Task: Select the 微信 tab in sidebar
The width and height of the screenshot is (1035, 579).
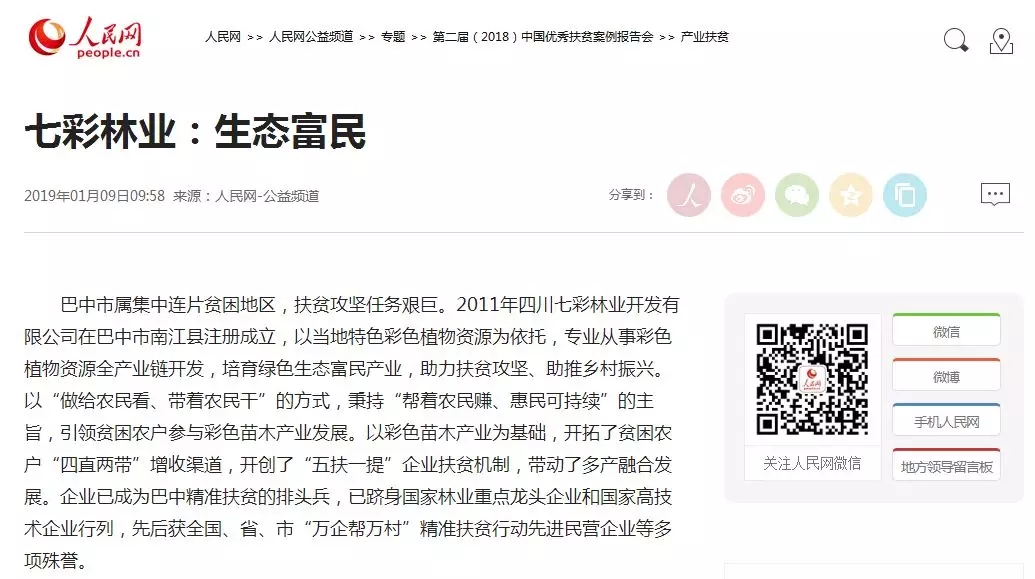Action: point(947,330)
